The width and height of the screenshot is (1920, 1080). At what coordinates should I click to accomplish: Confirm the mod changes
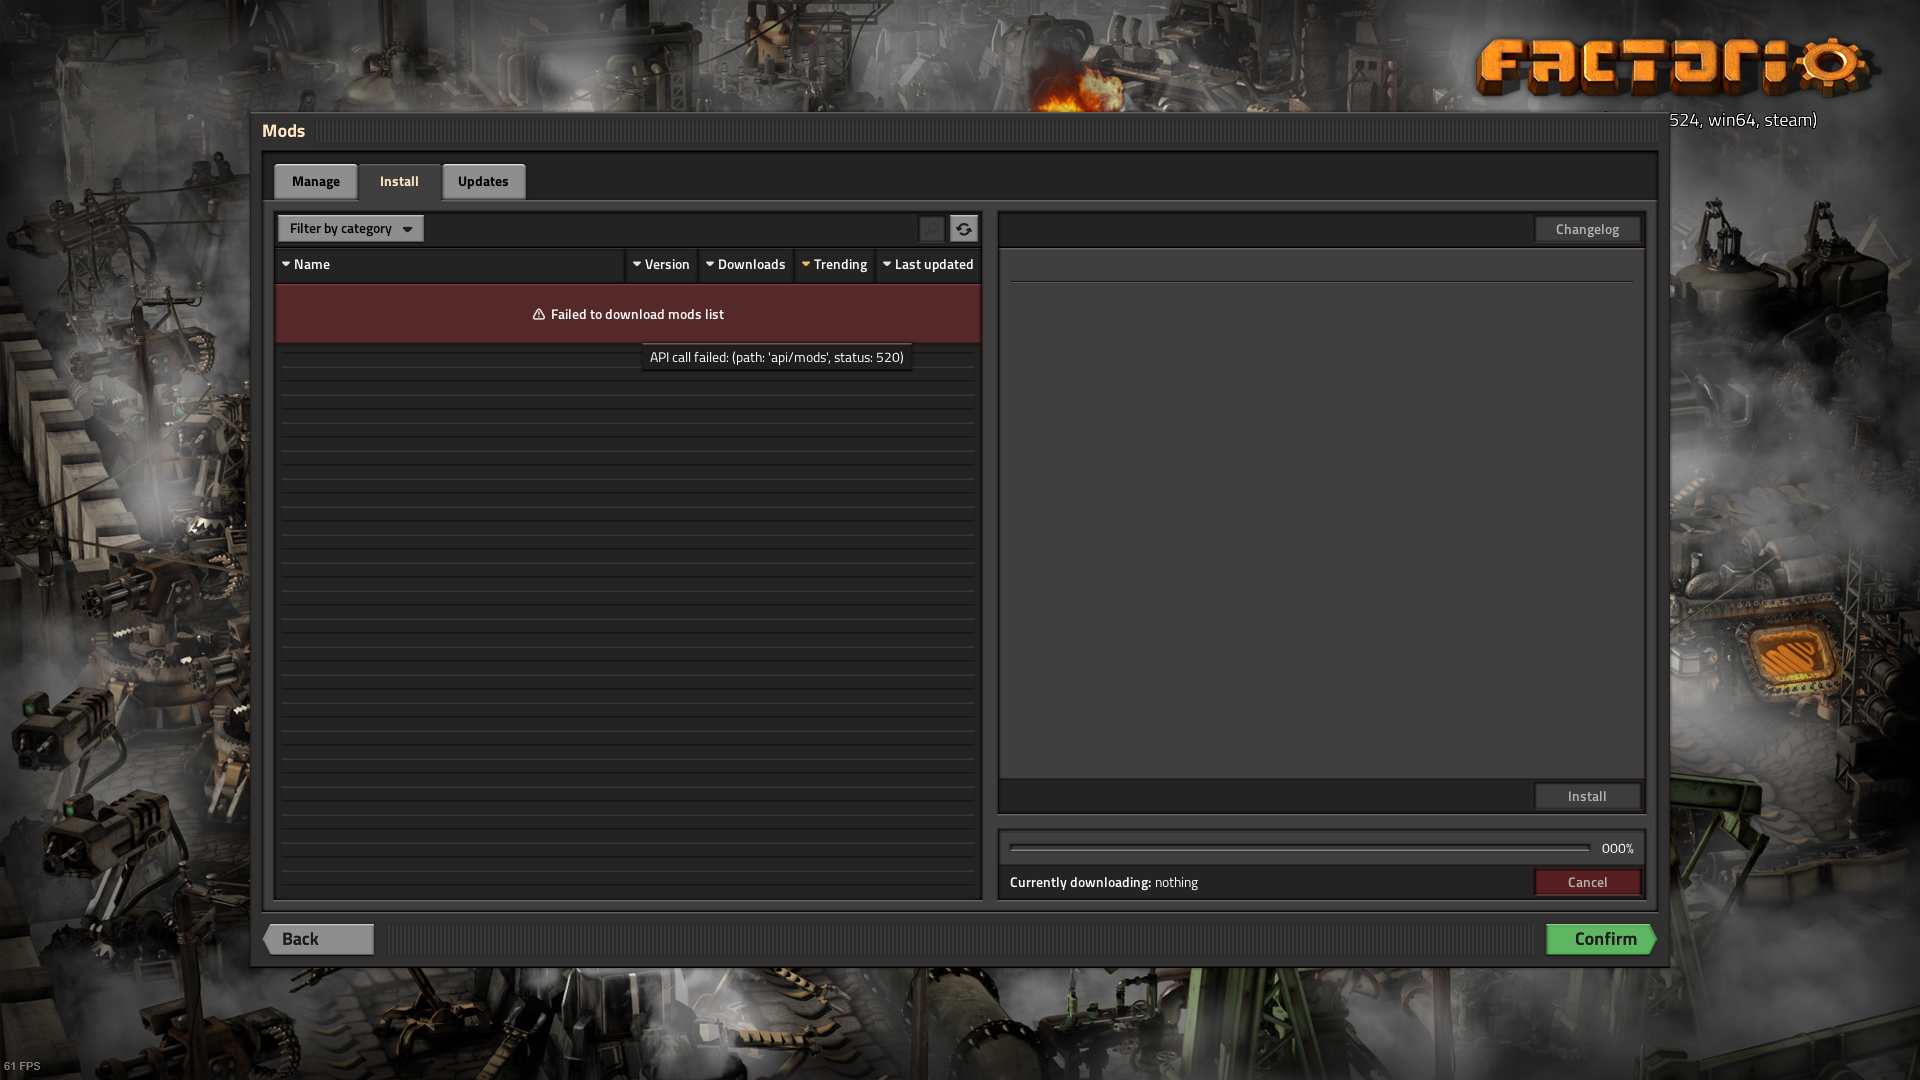point(1601,939)
